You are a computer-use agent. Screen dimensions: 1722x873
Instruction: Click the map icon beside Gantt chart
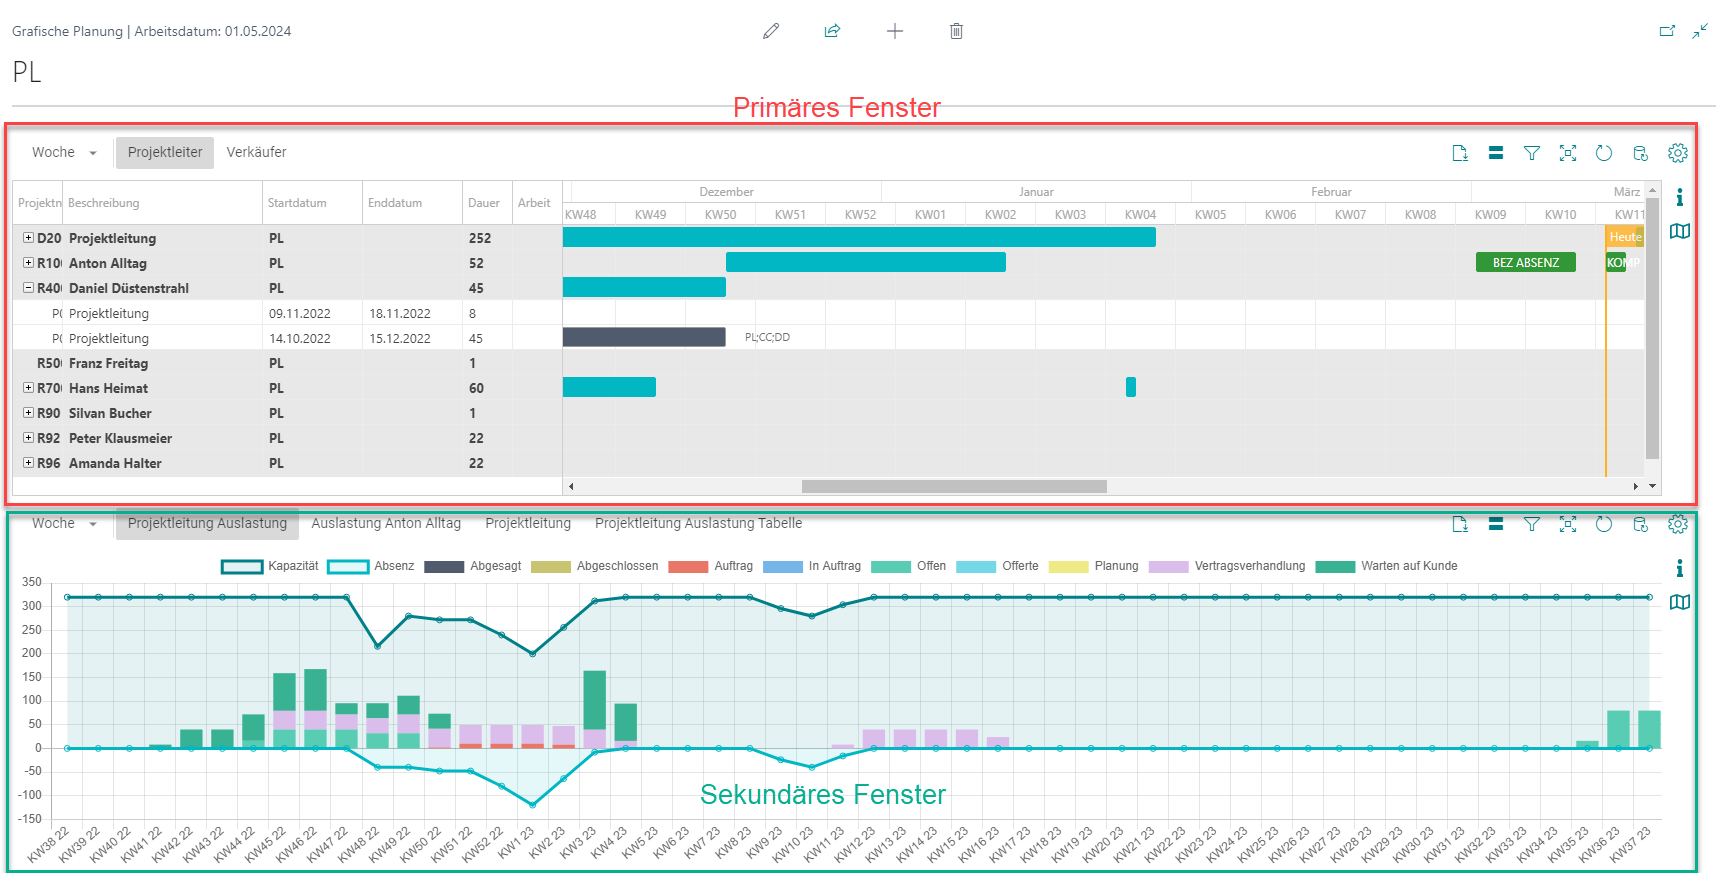1680,231
